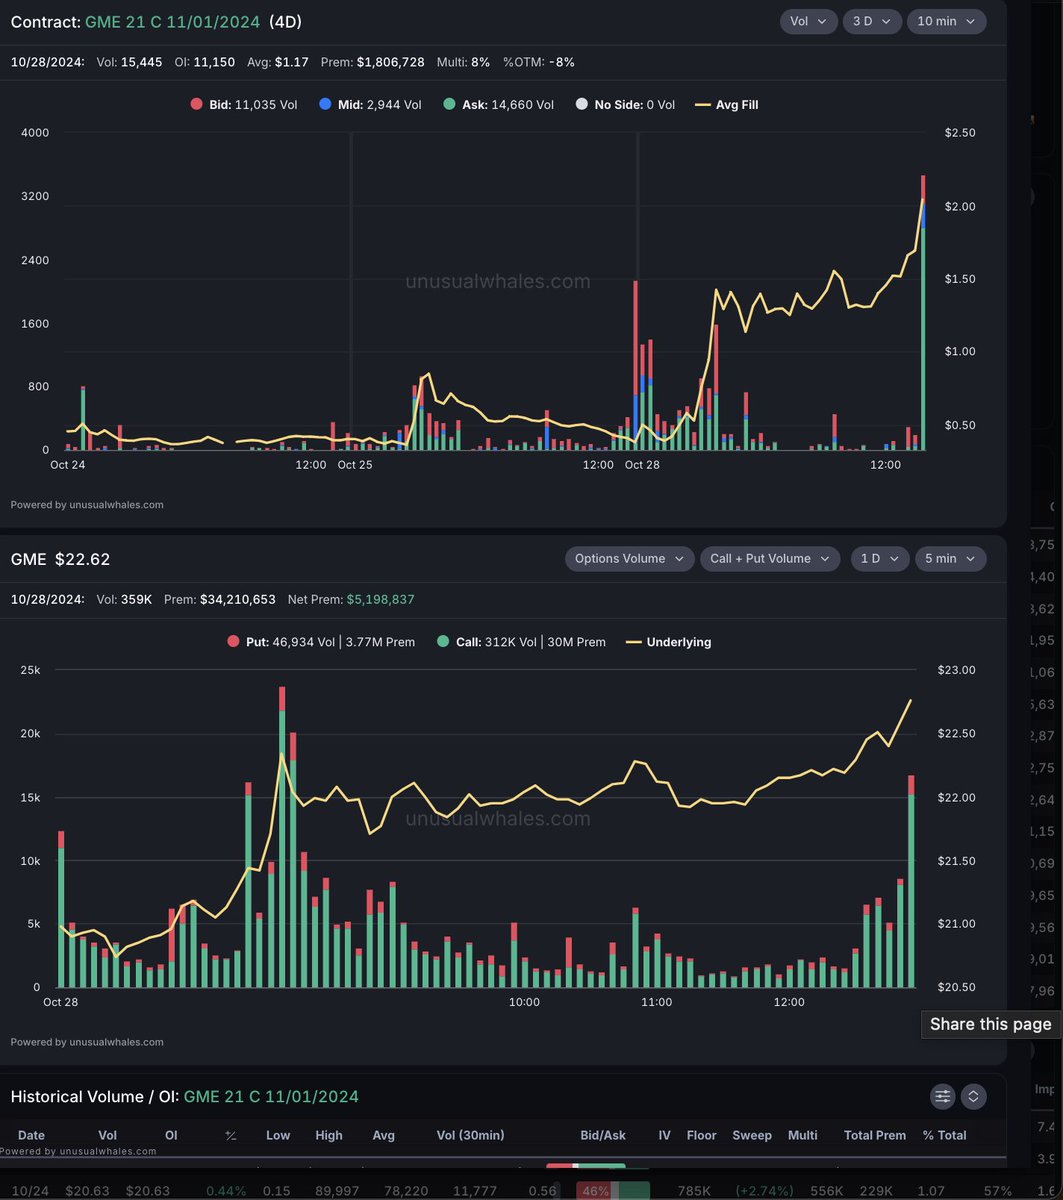
Task: Expand the 3 D range dropdown
Action: 871,21
